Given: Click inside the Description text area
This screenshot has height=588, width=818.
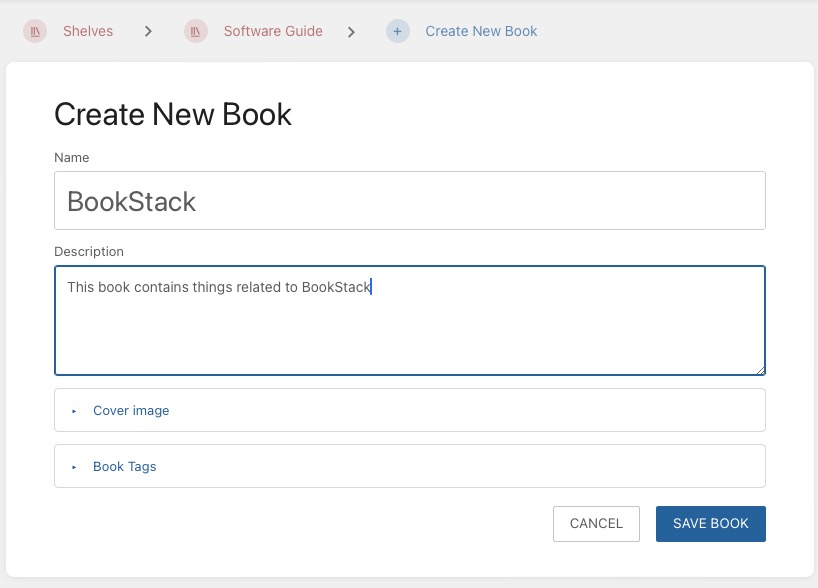Looking at the screenshot, I should [x=409, y=320].
